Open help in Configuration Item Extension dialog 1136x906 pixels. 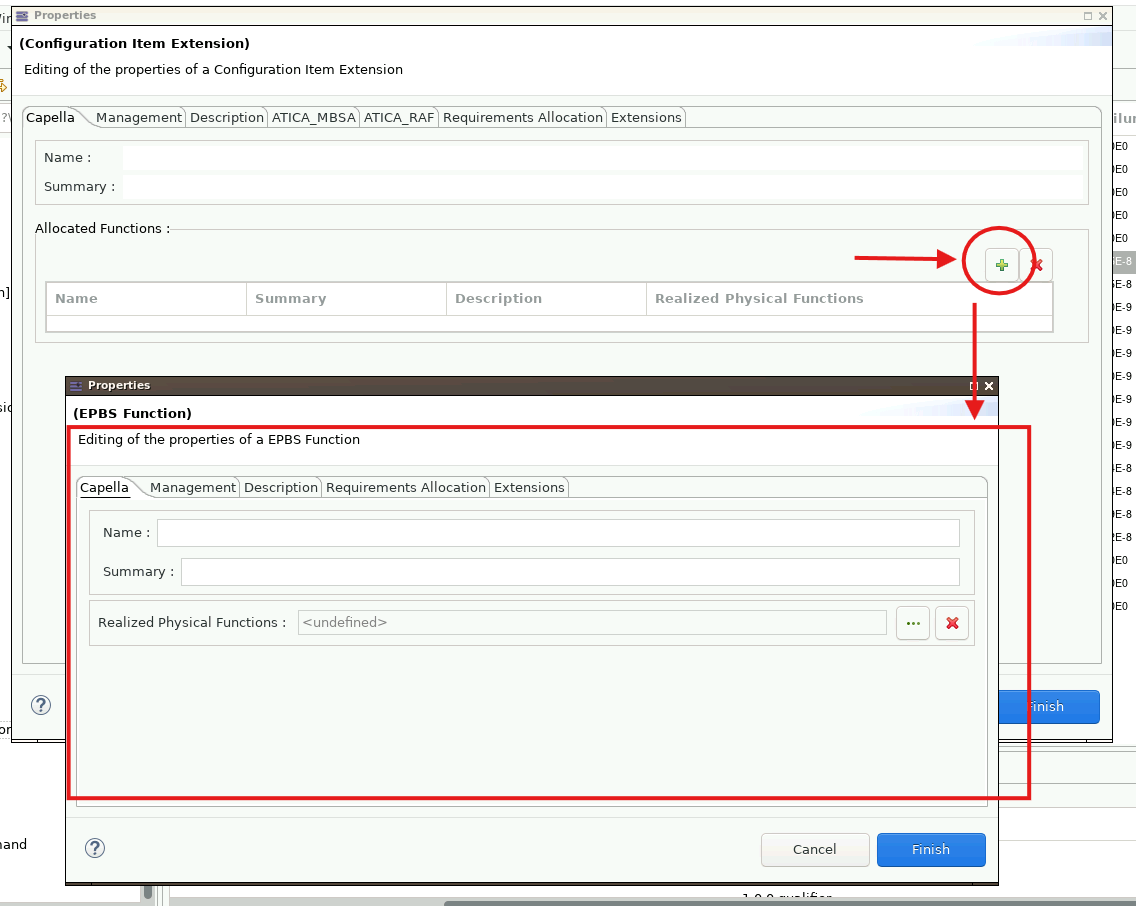pyautogui.click(x=41, y=705)
